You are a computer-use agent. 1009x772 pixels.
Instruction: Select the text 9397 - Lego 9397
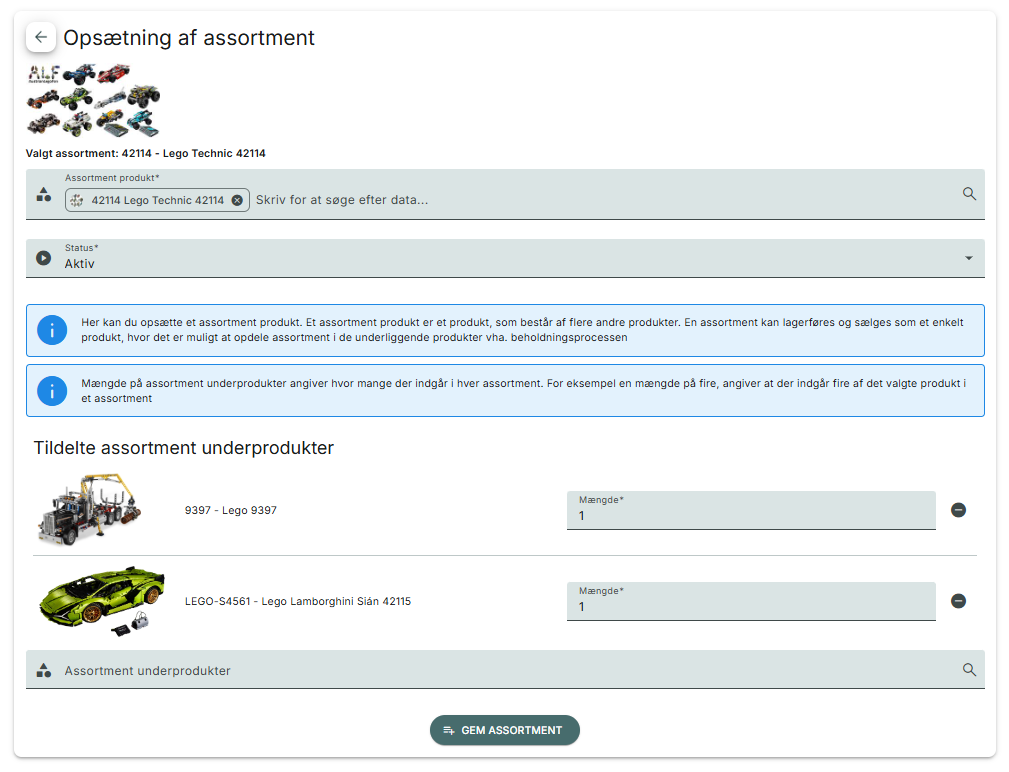tap(230, 510)
